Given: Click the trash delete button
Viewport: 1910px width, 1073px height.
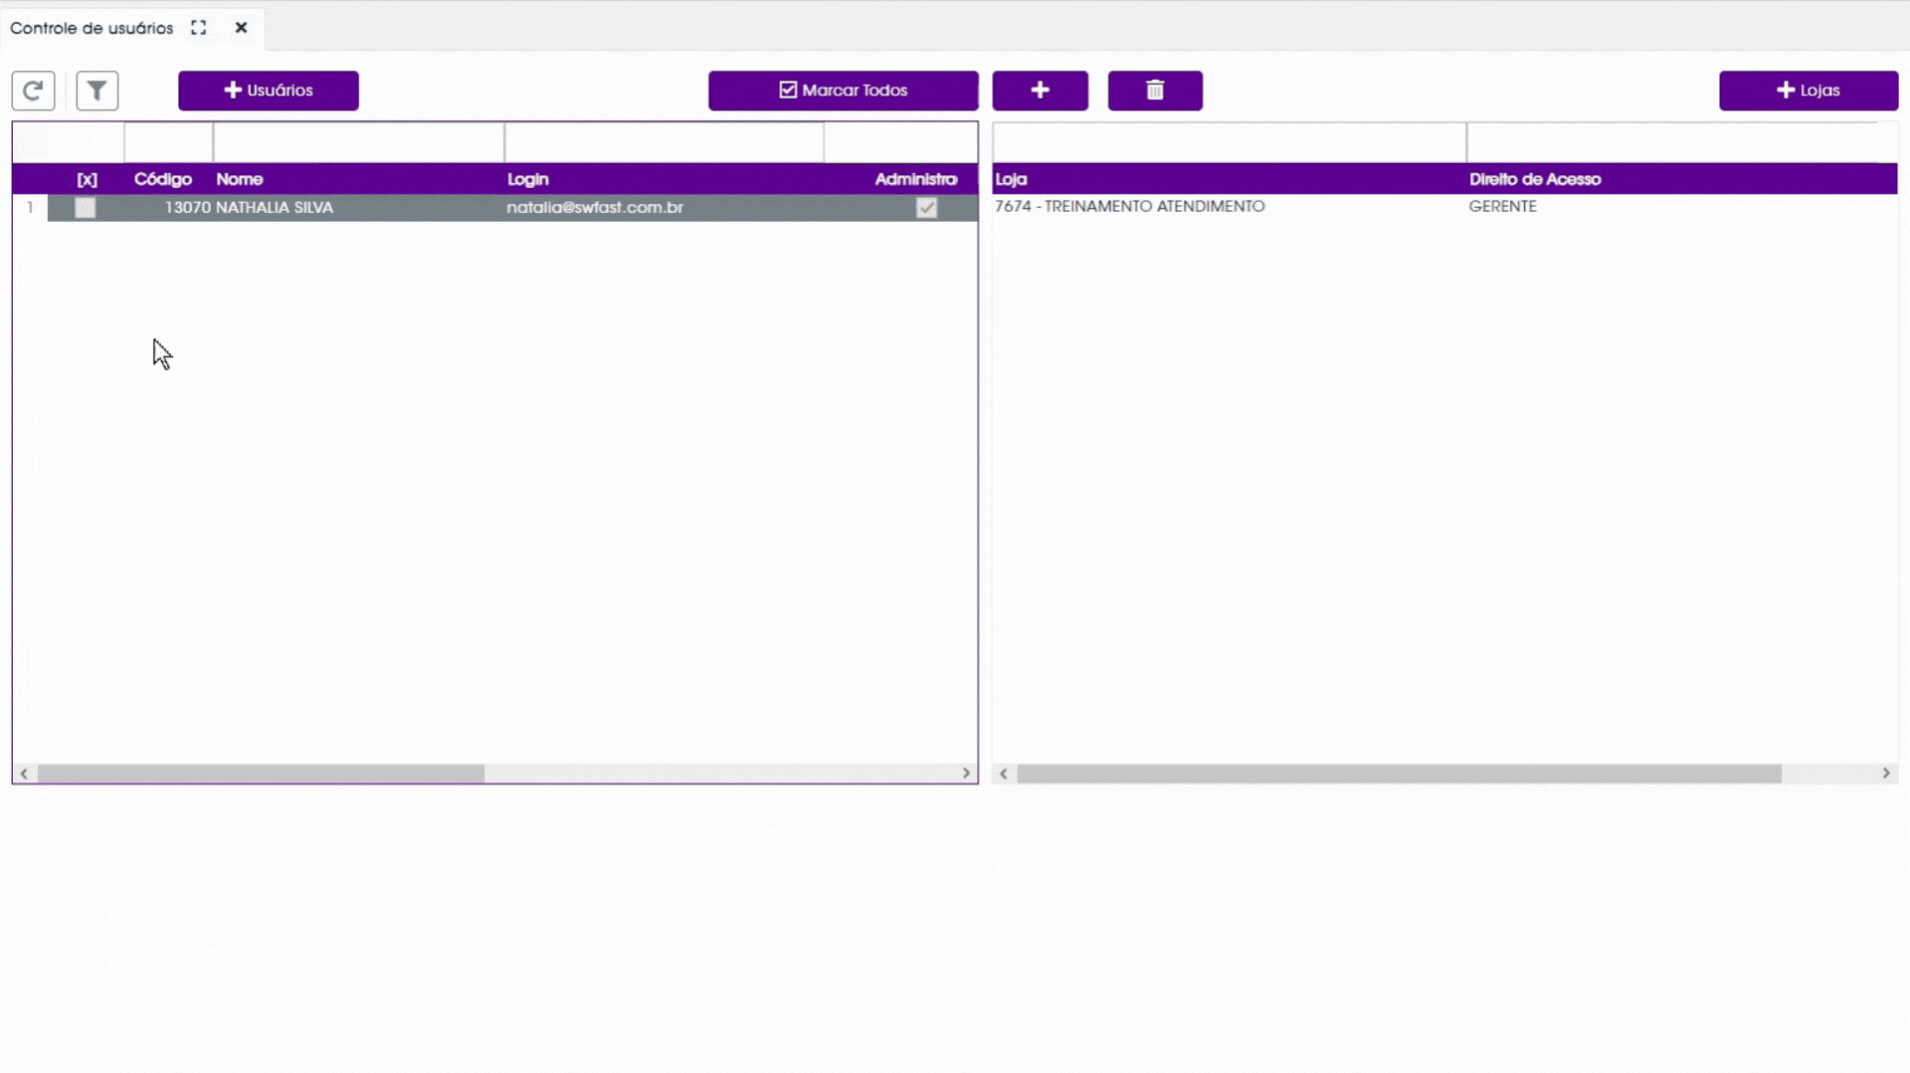Looking at the screenshot, I should tap(1155, 91).
